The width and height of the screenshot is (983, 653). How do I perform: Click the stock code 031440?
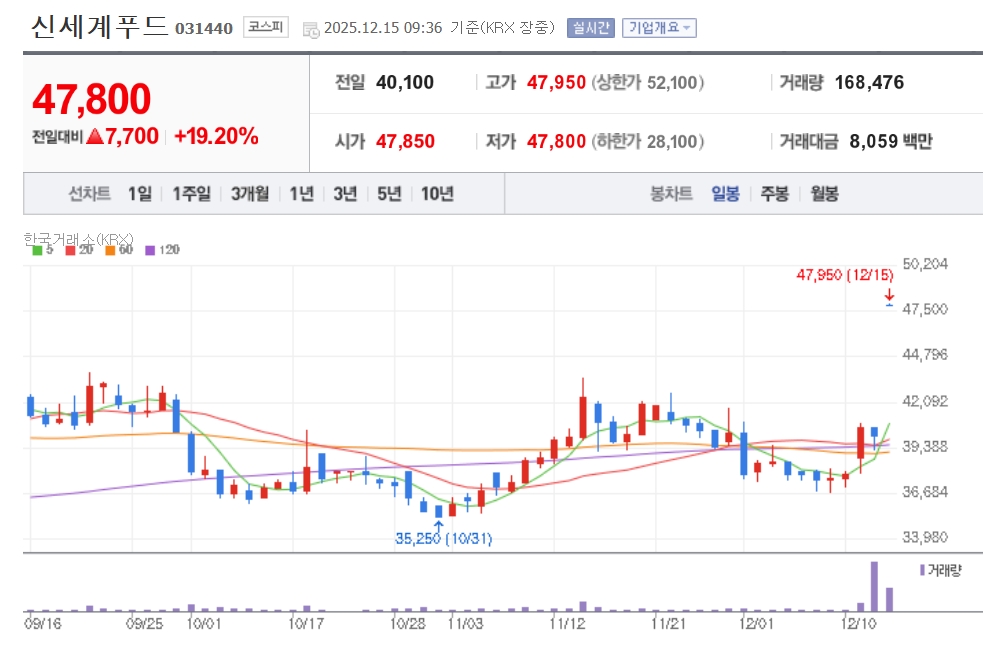[204, 29]
